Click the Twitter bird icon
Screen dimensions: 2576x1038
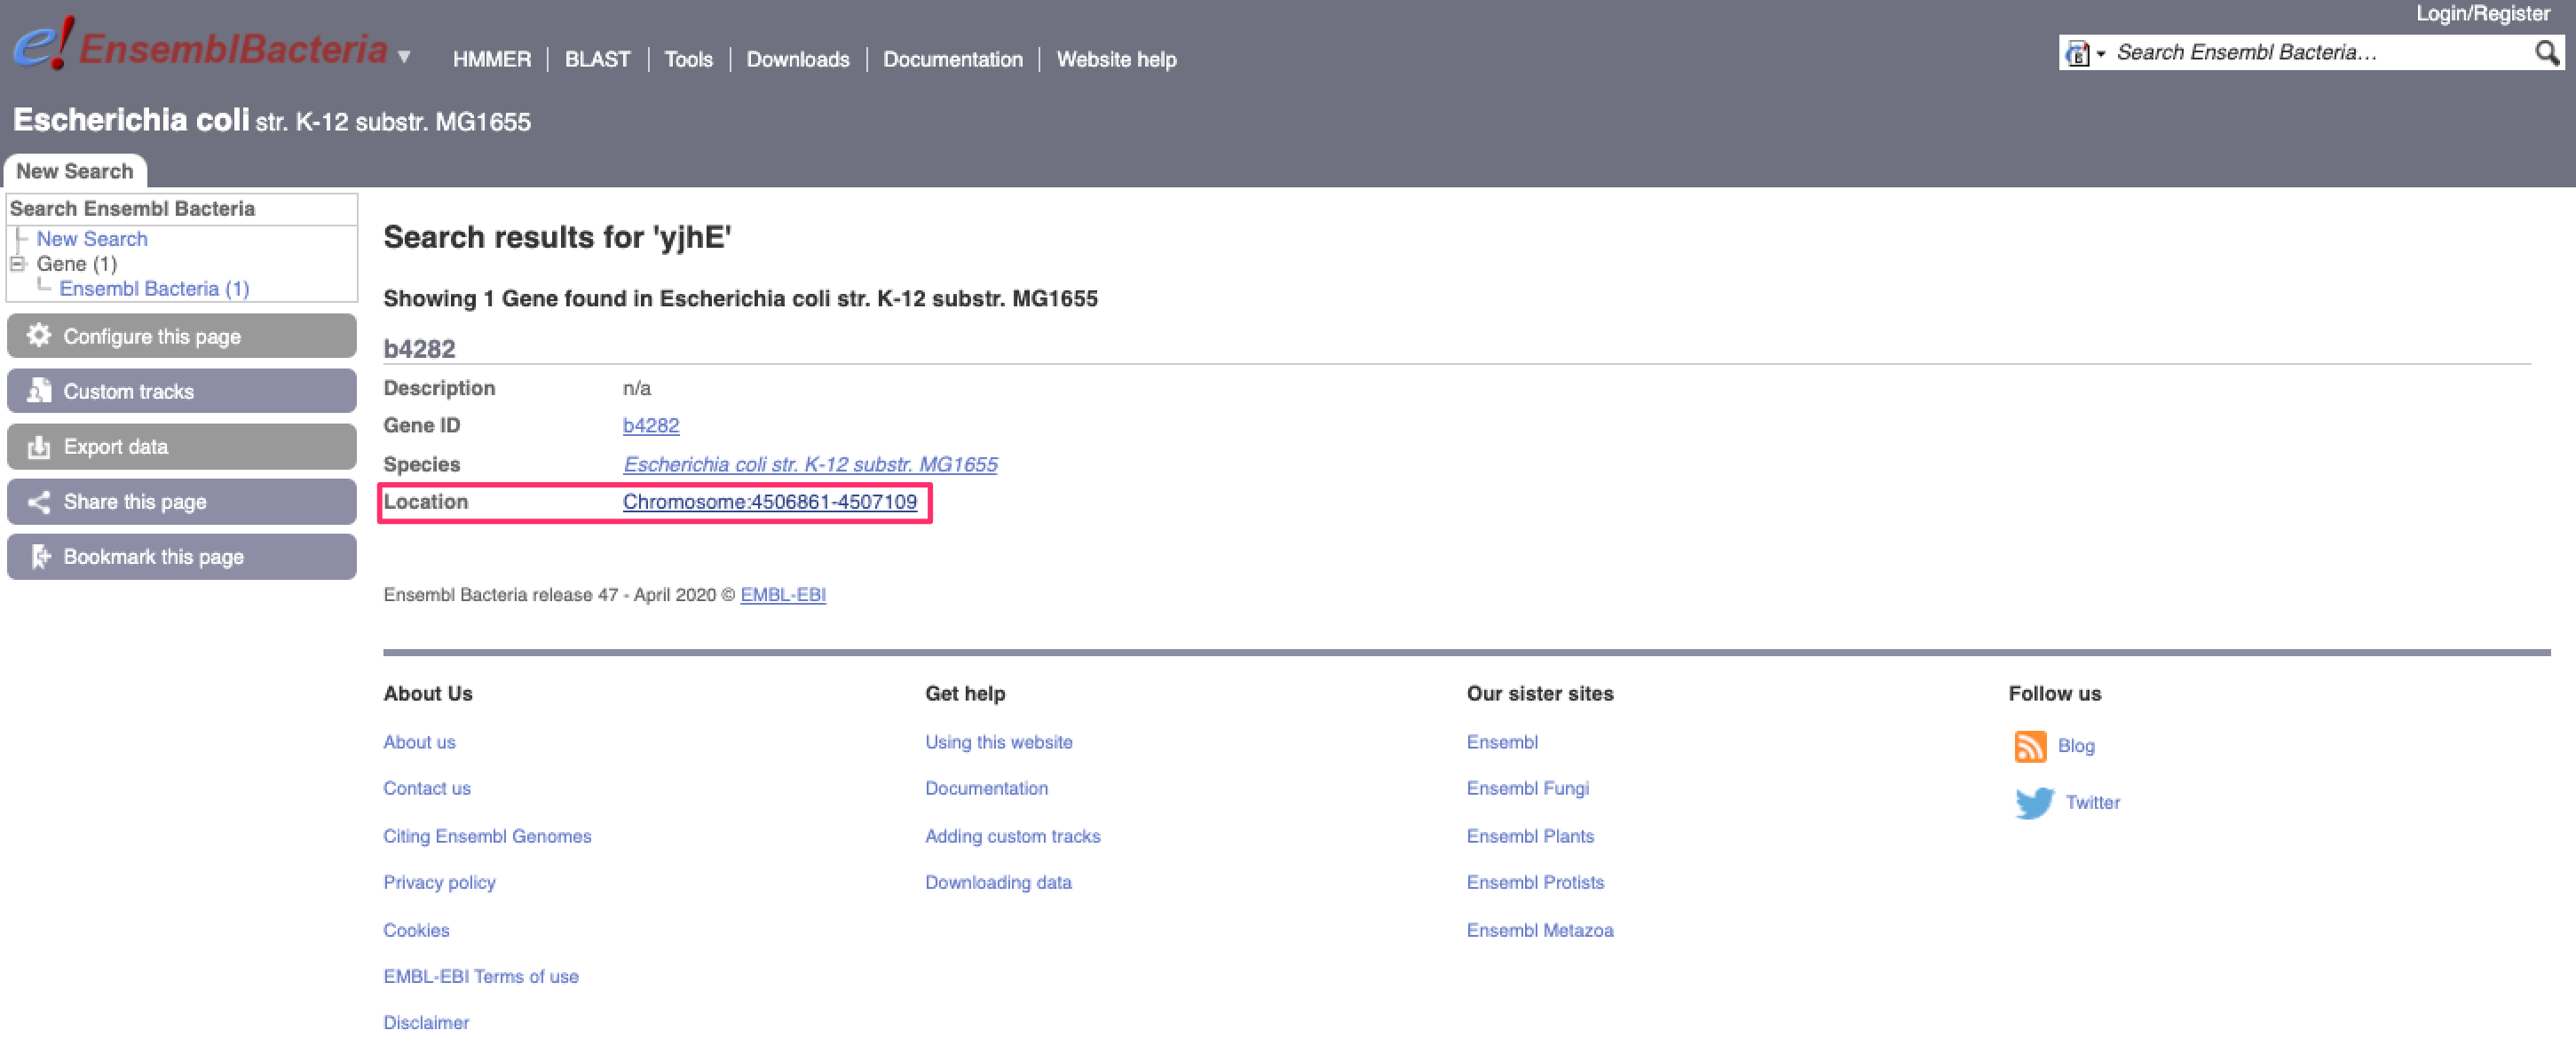click(x=2034, y=803)
